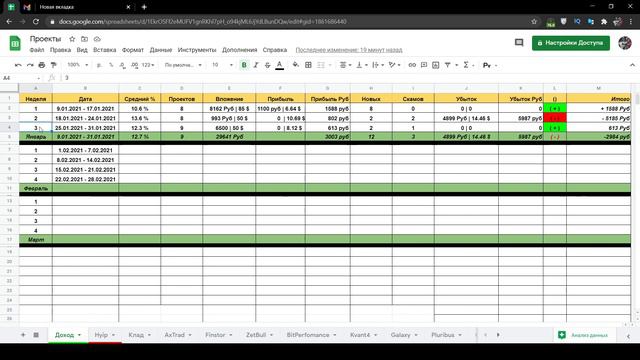The image size is (640, 360).
Task: Switch to the Galaxy sheet tab
Action: click(x=400, y=335)
